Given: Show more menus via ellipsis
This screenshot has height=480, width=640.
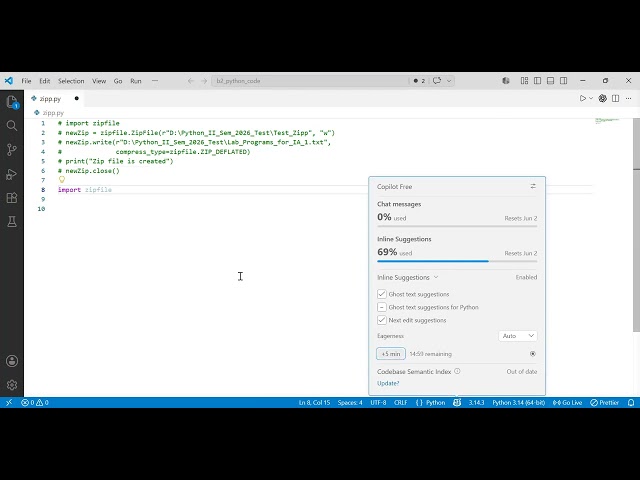Looking at the screenshot, I should coord(155,81).
